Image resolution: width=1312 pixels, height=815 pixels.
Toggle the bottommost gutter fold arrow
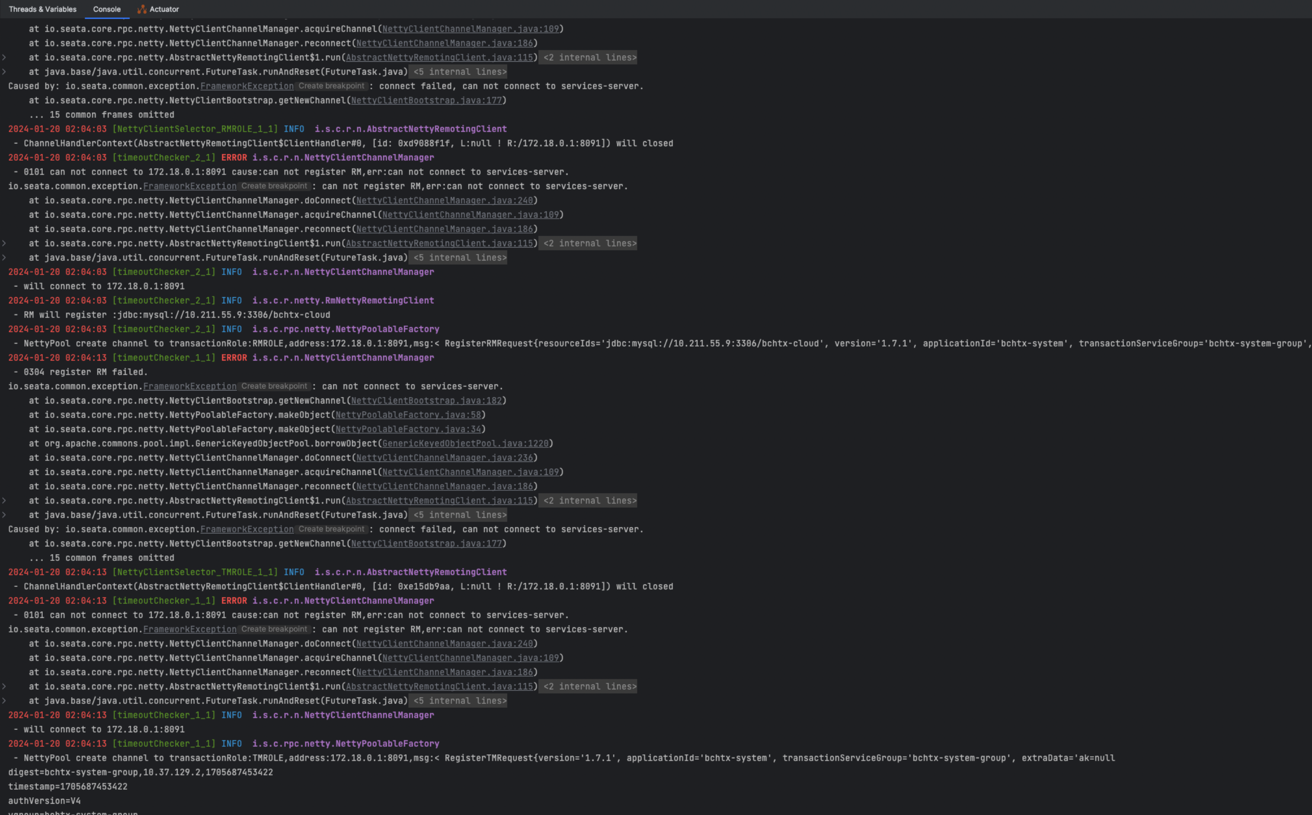(4, 701)
